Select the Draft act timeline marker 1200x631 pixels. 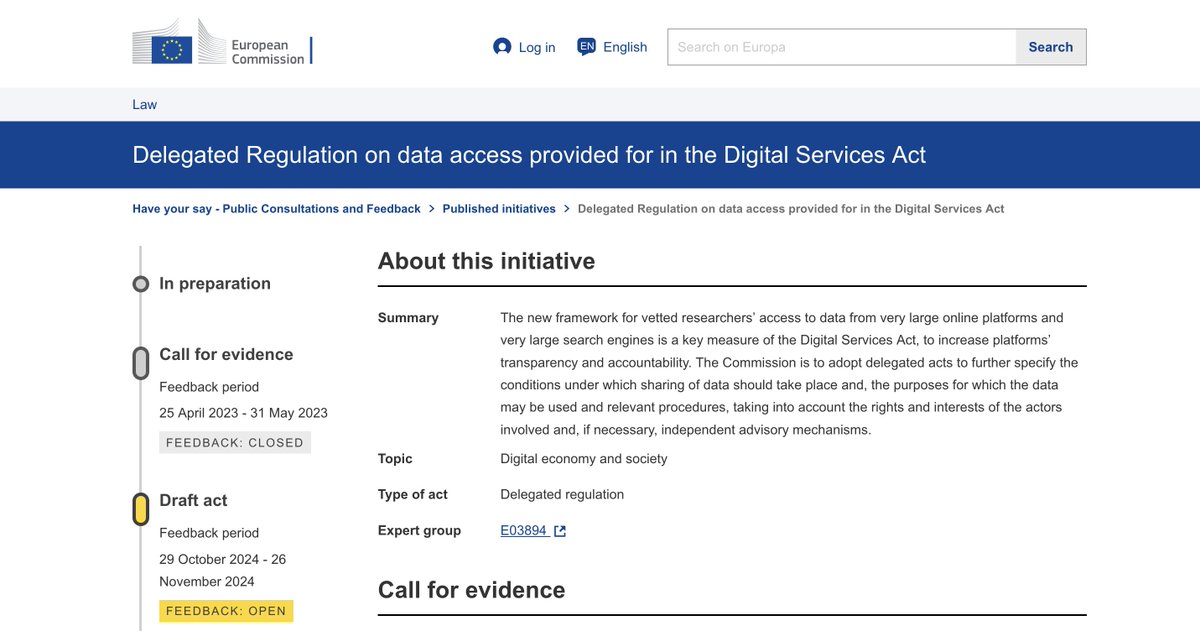coord(141,509)
